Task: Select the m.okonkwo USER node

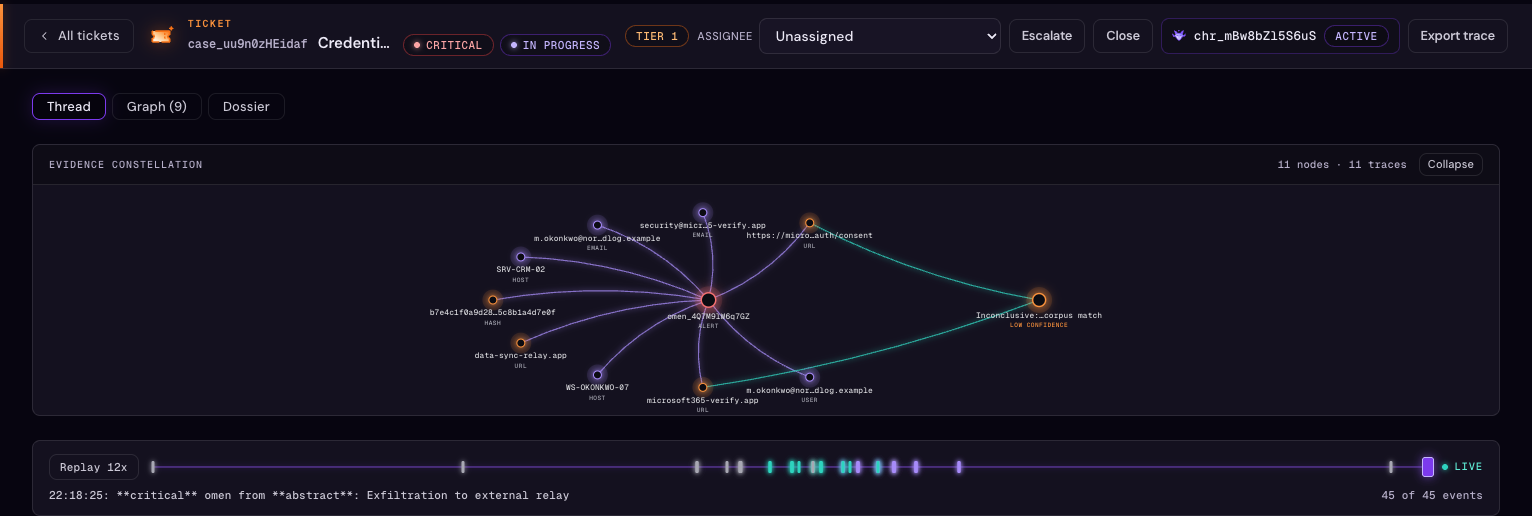Action: (809, 378)
